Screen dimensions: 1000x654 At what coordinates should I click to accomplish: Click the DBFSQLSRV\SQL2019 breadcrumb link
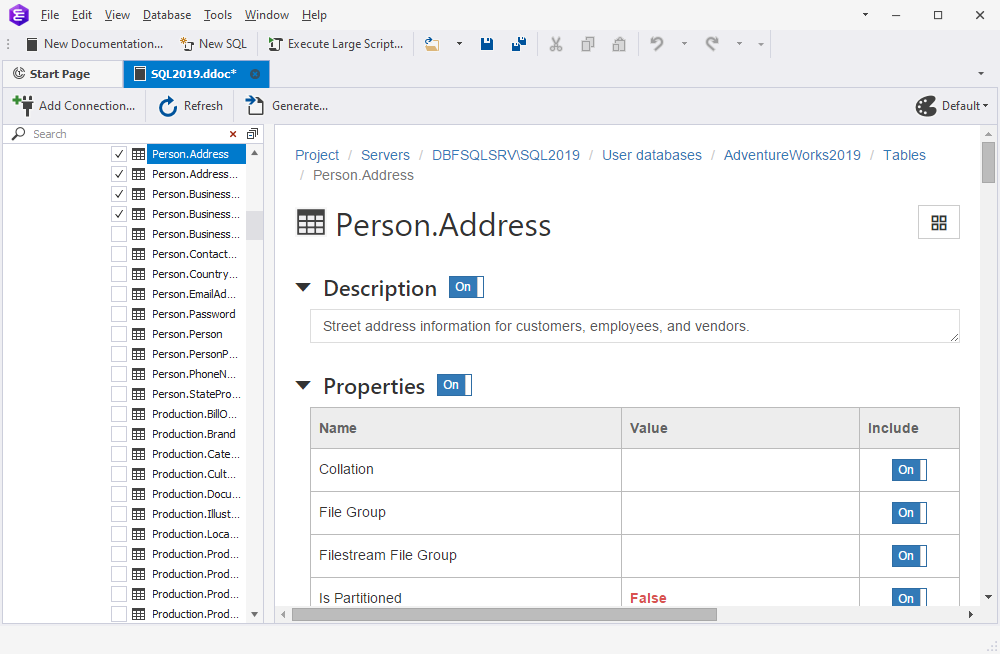pyautogui.click(x=506, y=155)
